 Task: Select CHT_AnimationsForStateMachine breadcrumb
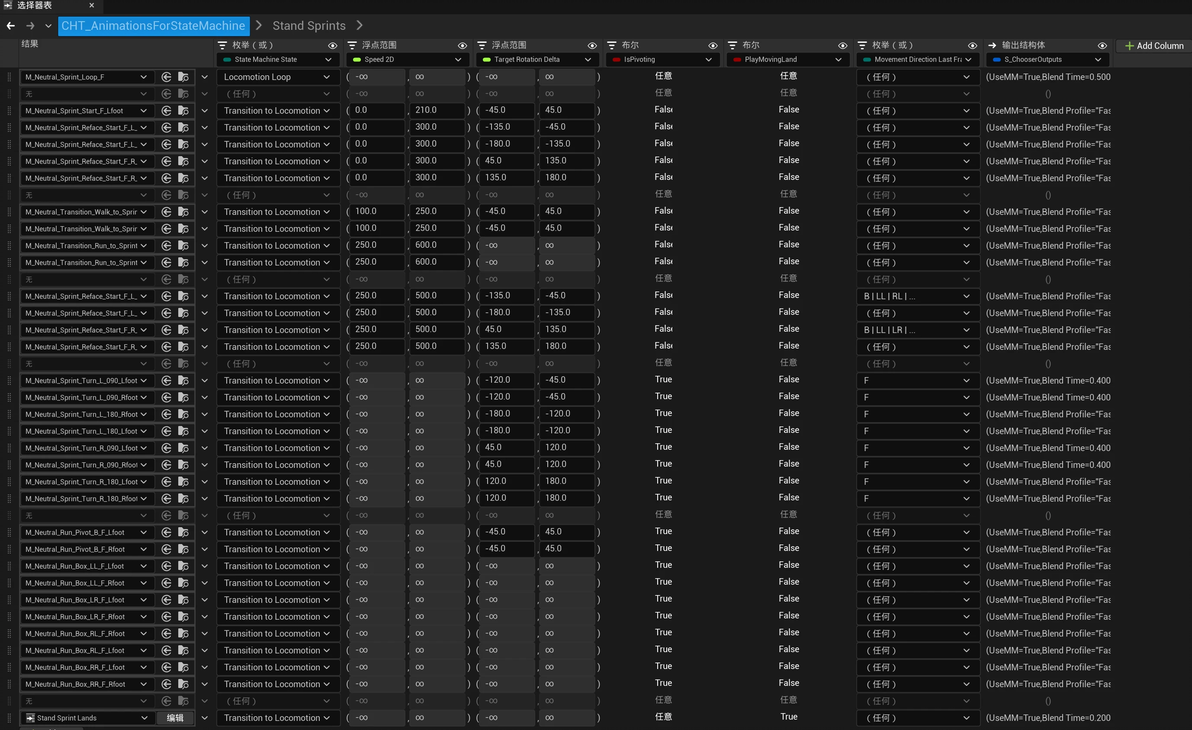coord(153,26)
